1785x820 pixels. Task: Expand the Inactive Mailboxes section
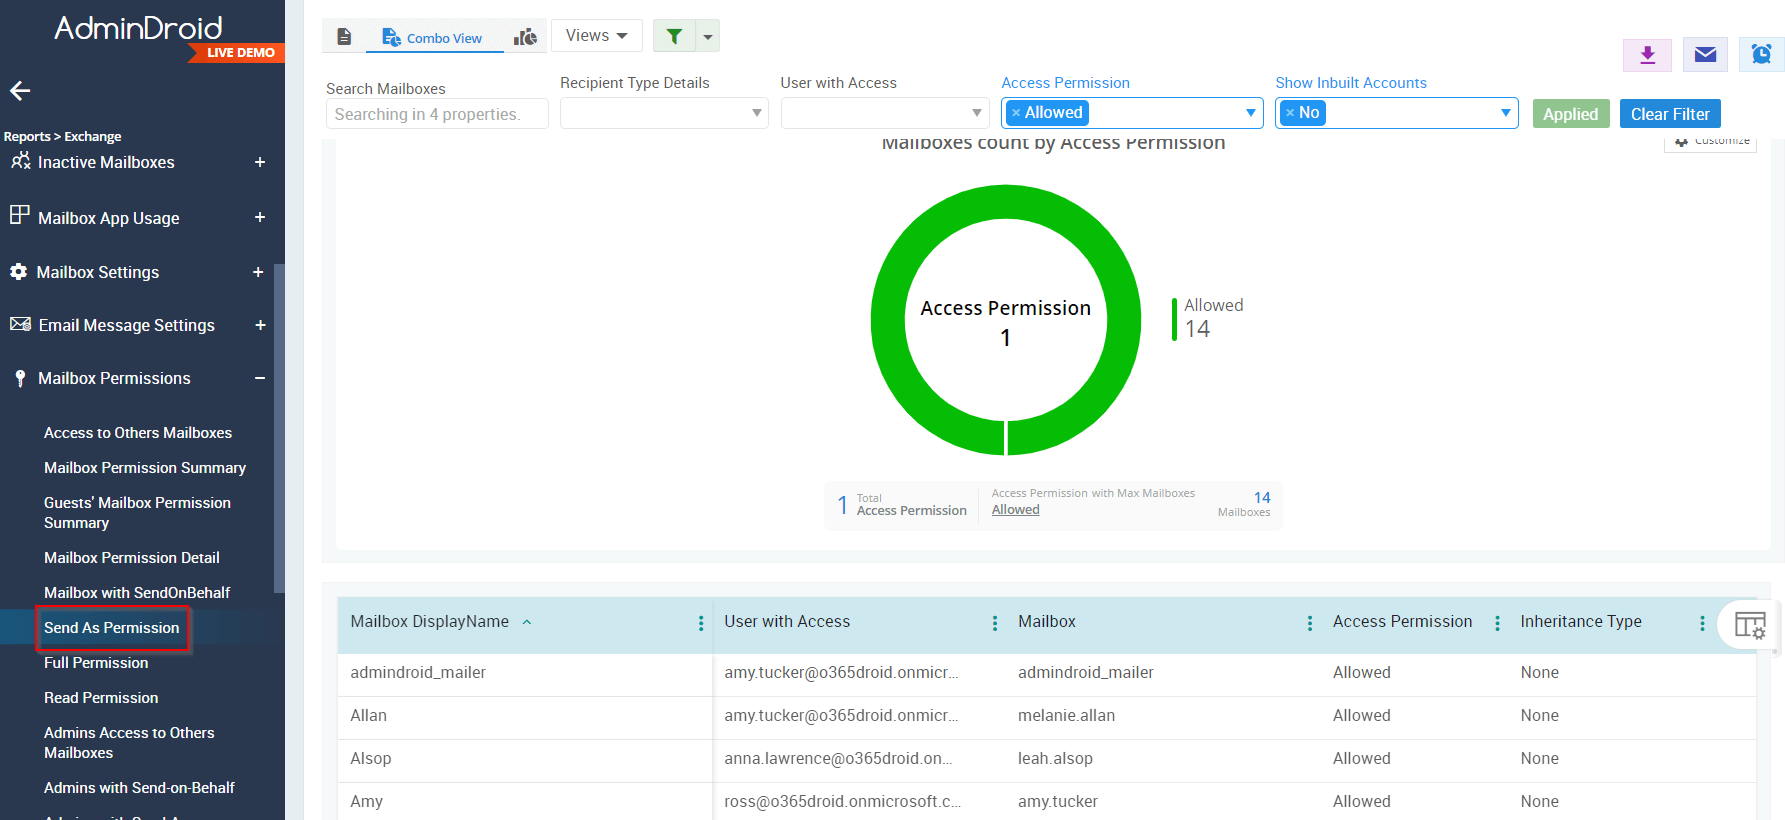260,162
